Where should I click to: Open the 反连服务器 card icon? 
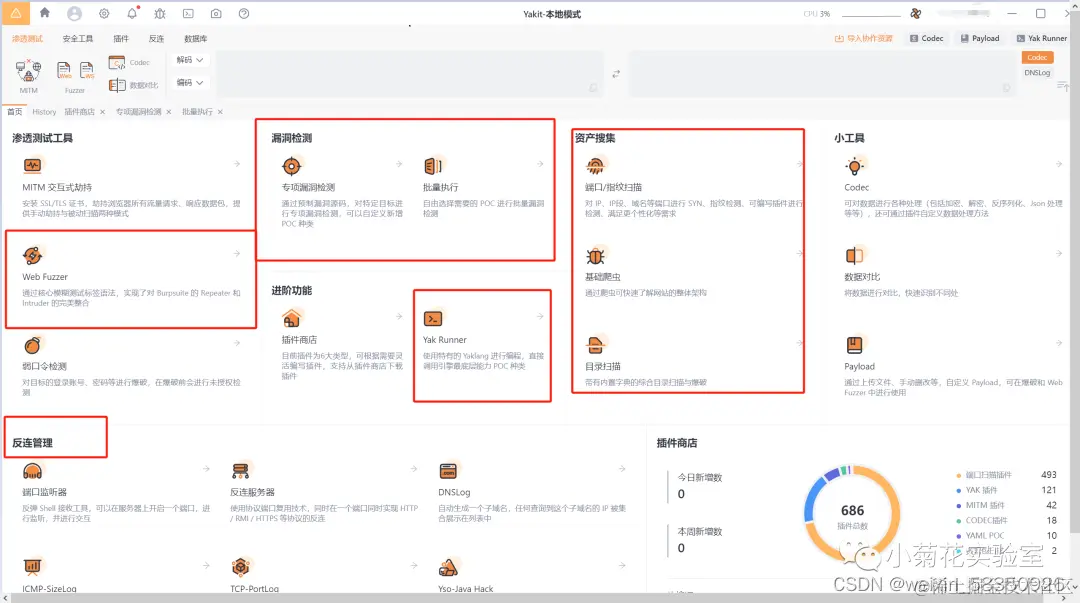pos(240,471)
